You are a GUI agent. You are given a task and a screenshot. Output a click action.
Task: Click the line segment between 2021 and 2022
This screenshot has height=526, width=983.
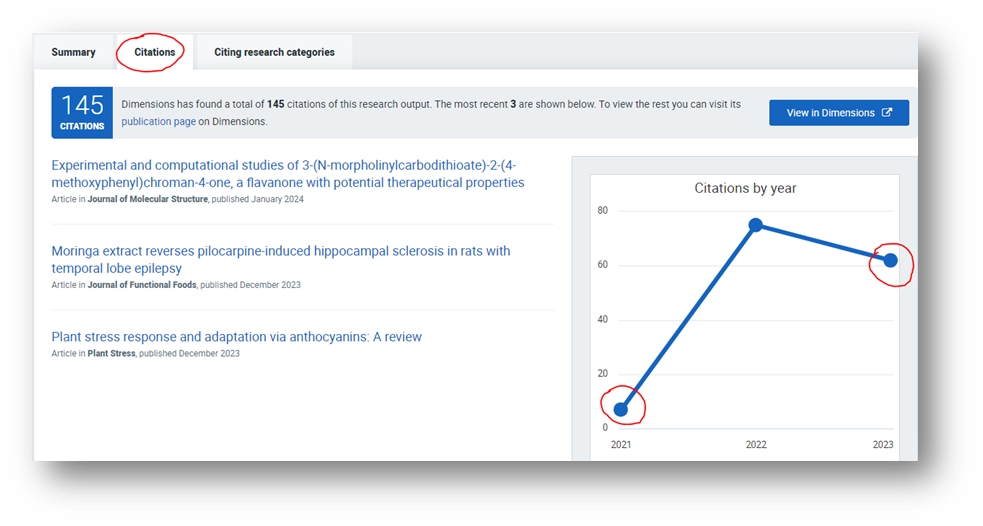(x=688, y=317)
